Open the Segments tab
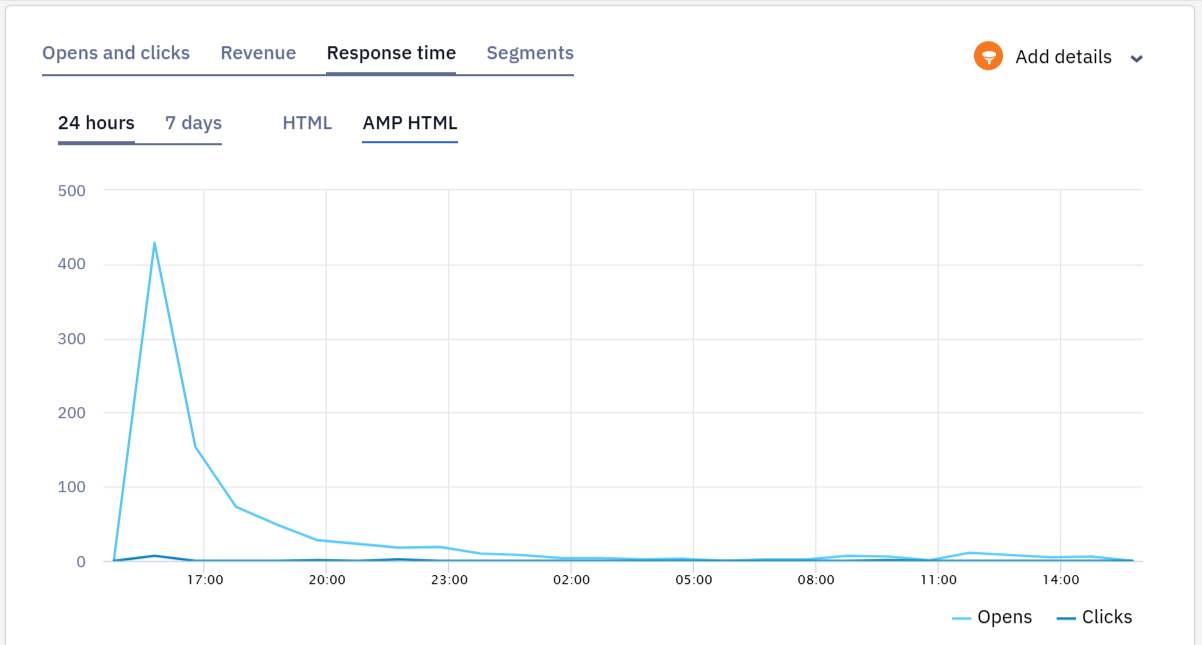 coord(530,53)
